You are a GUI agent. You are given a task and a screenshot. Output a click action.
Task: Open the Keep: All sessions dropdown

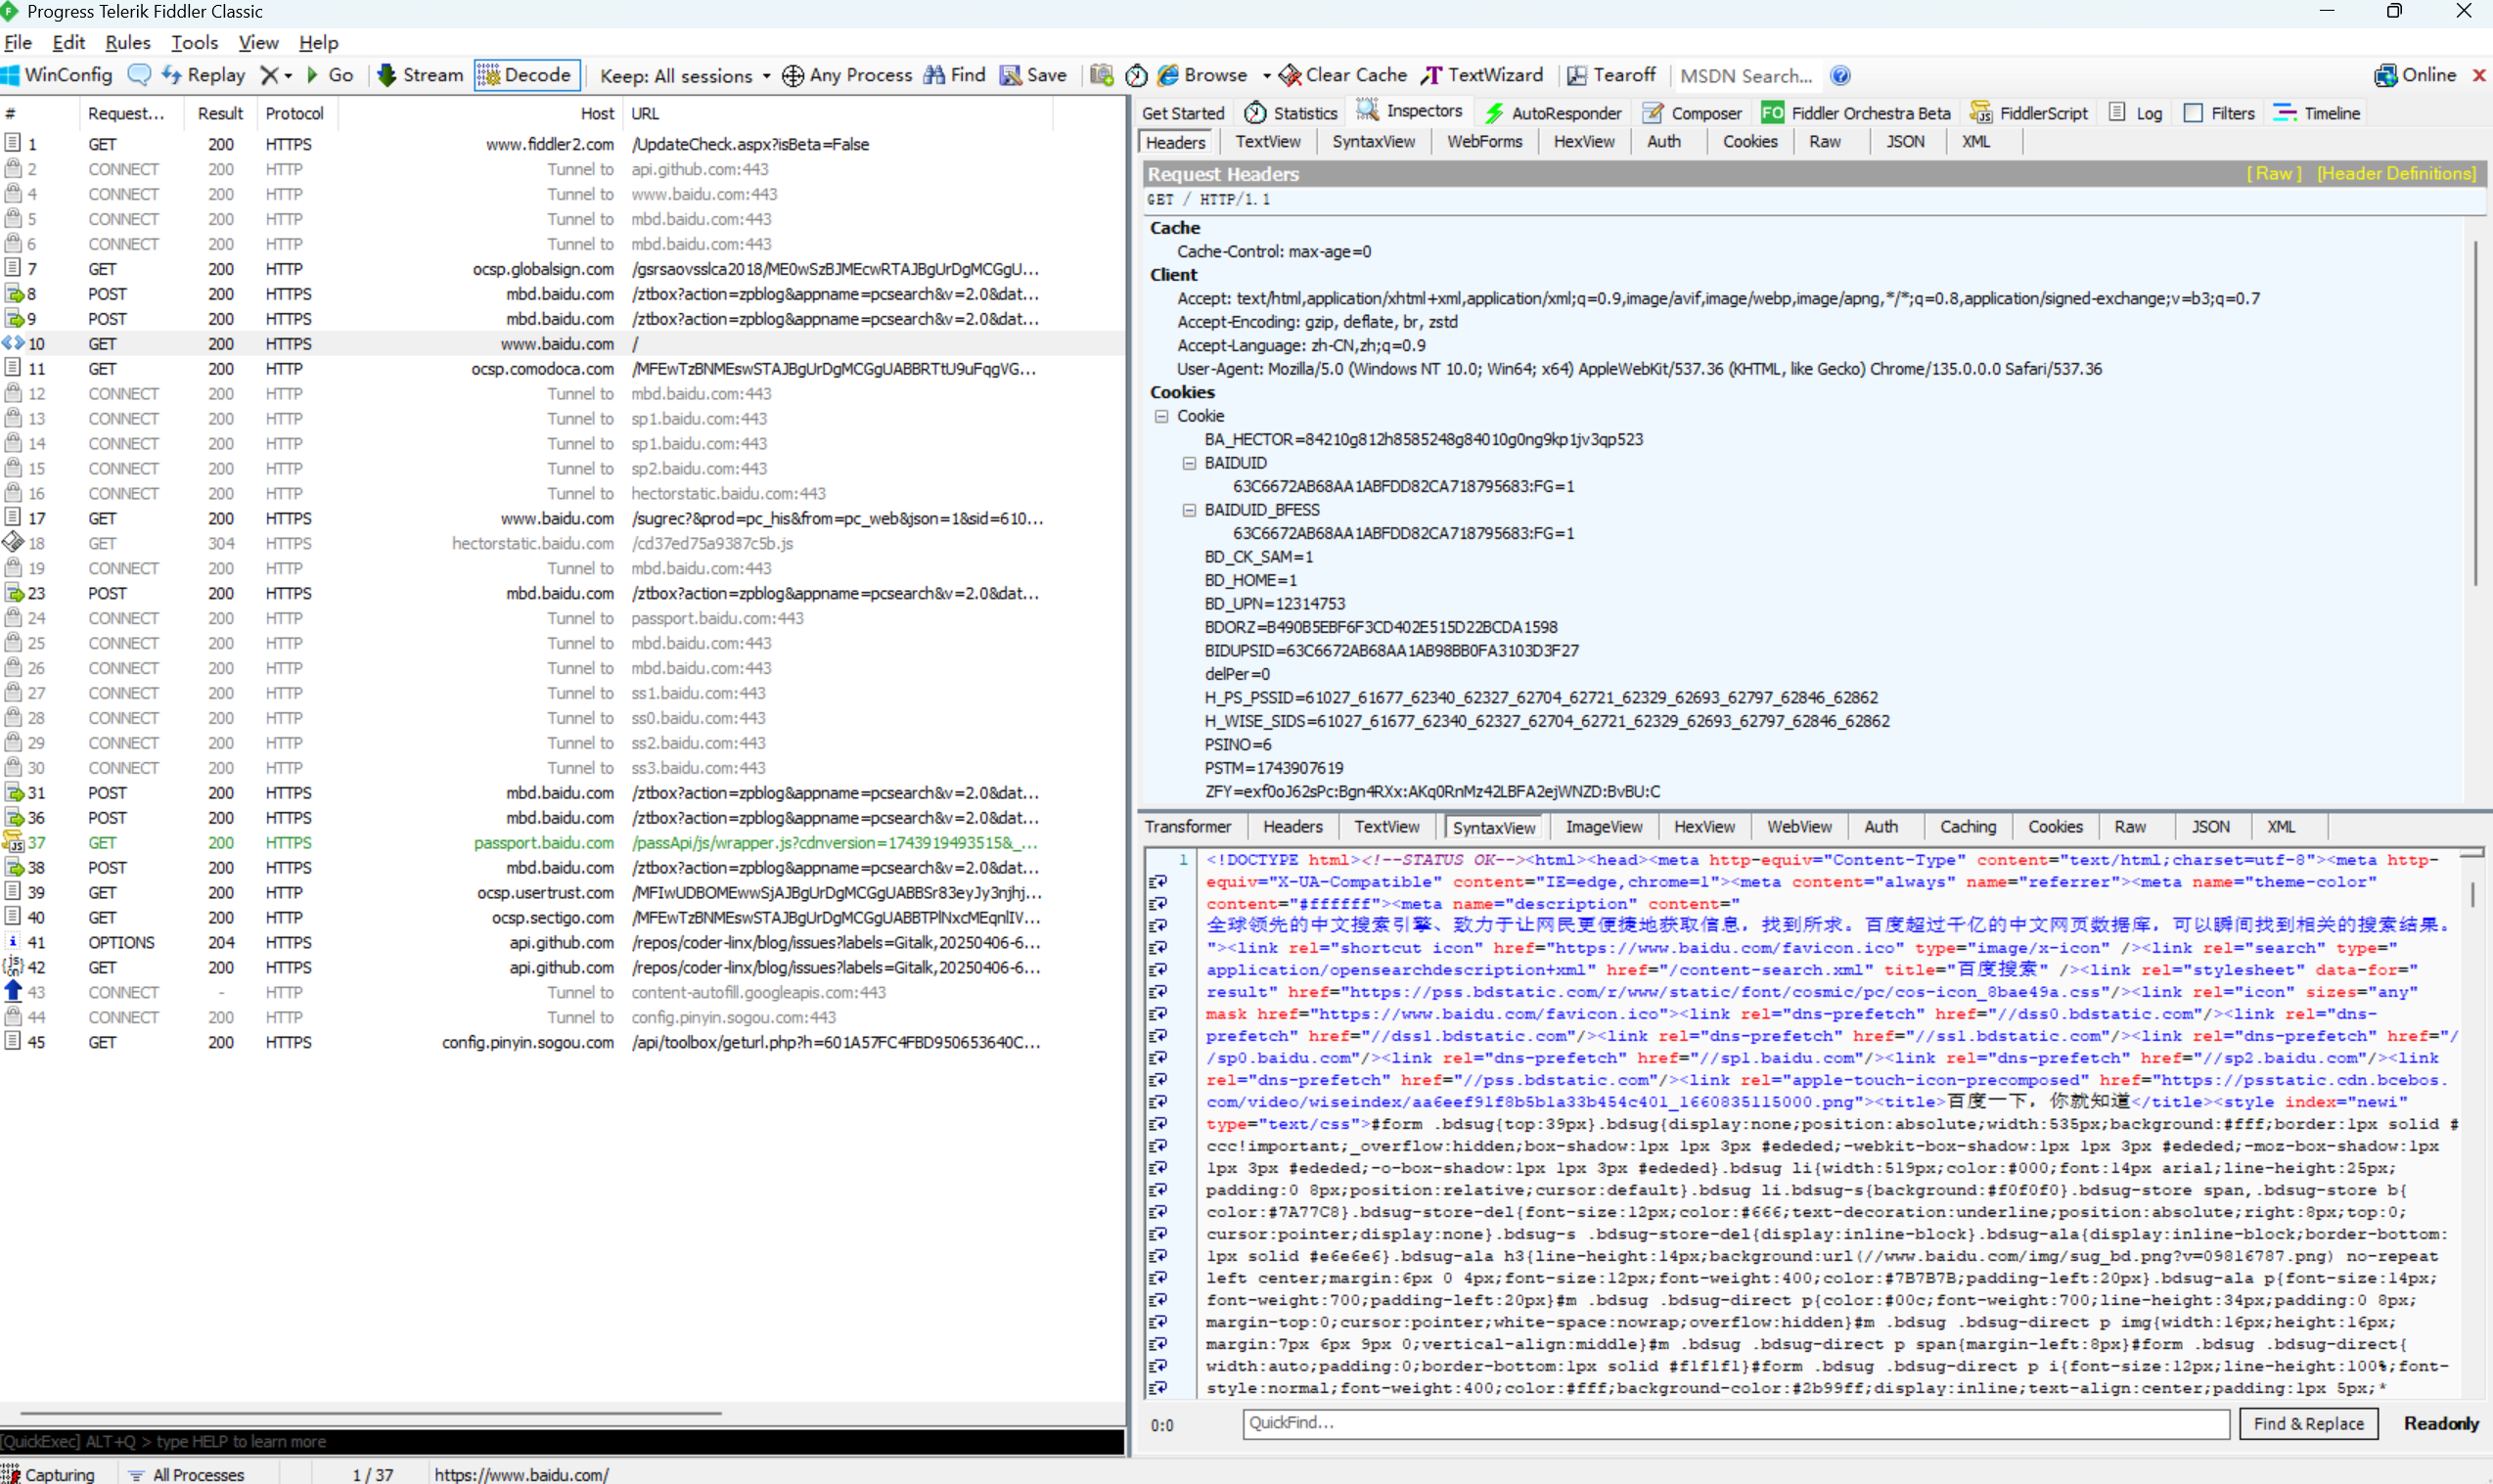(x=685, y=75)
